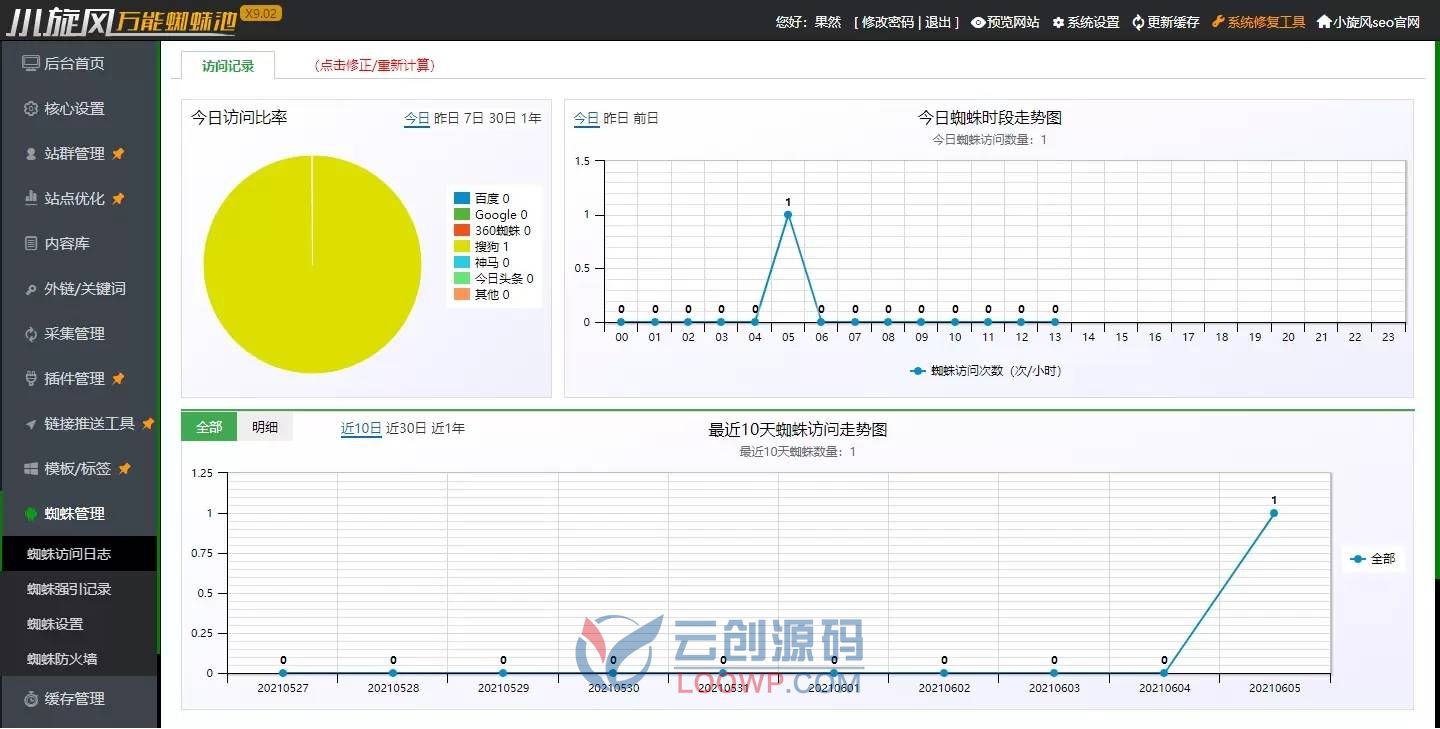Viewport: 1440px width, 729px height.
Task: Click the link icon beside 外链/关键词
Action: pos(31,288)
